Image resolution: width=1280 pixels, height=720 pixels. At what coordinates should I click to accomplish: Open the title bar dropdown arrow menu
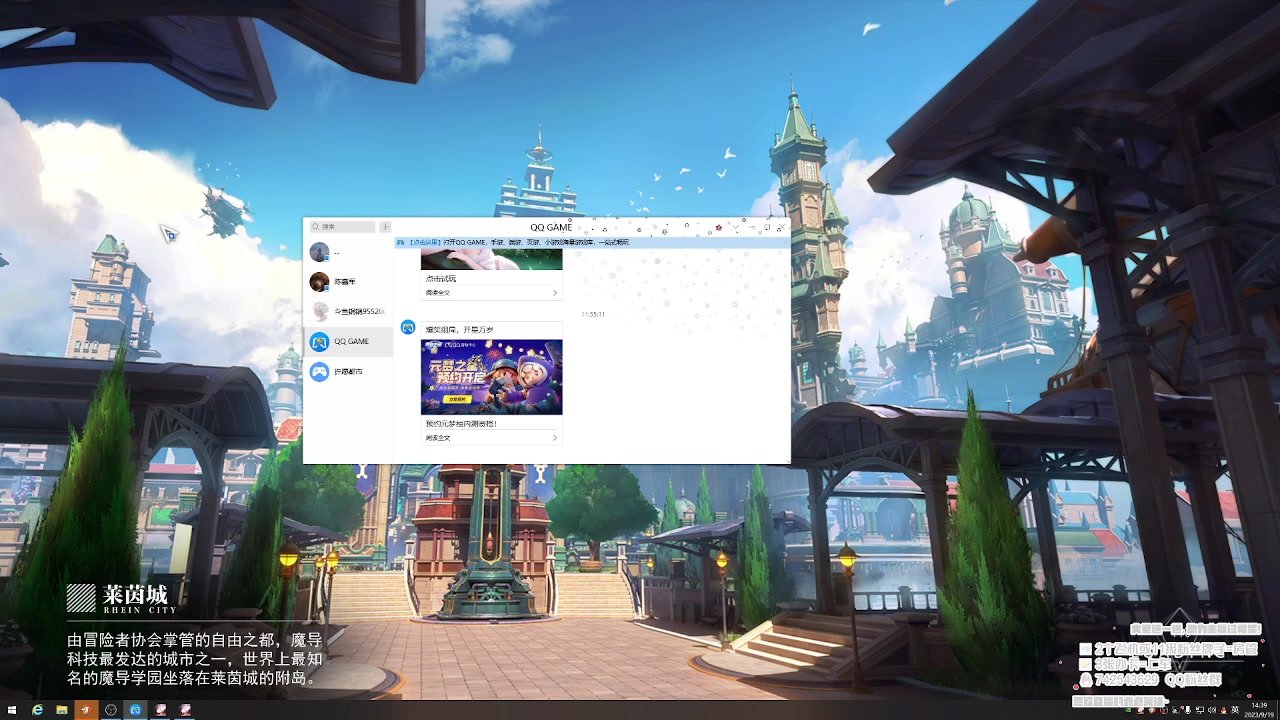click(x=736, y=227)
